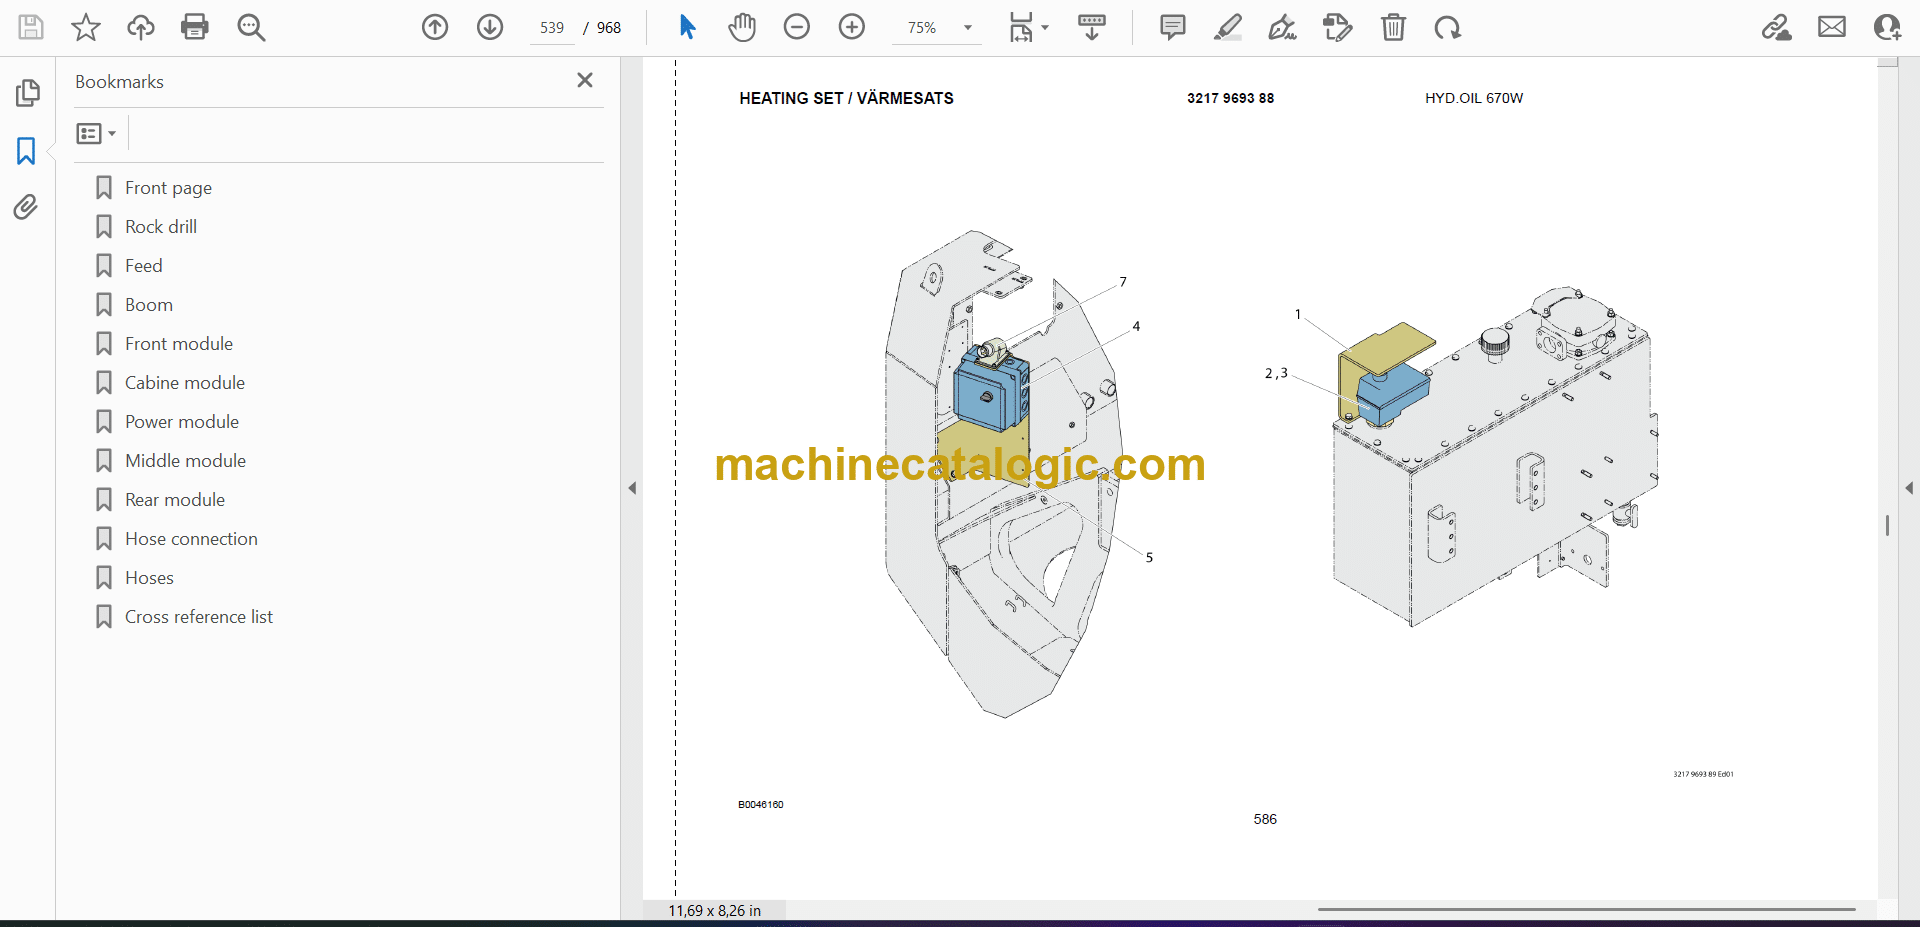Open the Power module bookmark
This screenshot has height=927, width=1920.
[181, 422]
